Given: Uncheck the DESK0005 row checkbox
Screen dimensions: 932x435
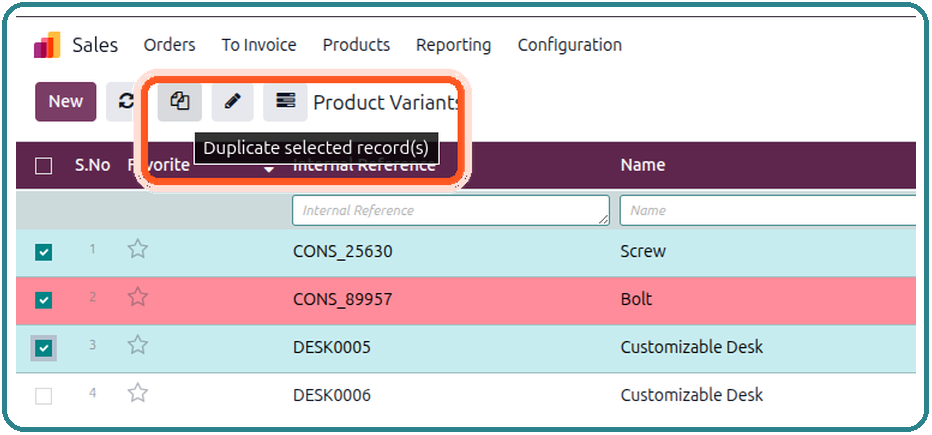Looking at the screenshot, I should click(x=43, y=348).
